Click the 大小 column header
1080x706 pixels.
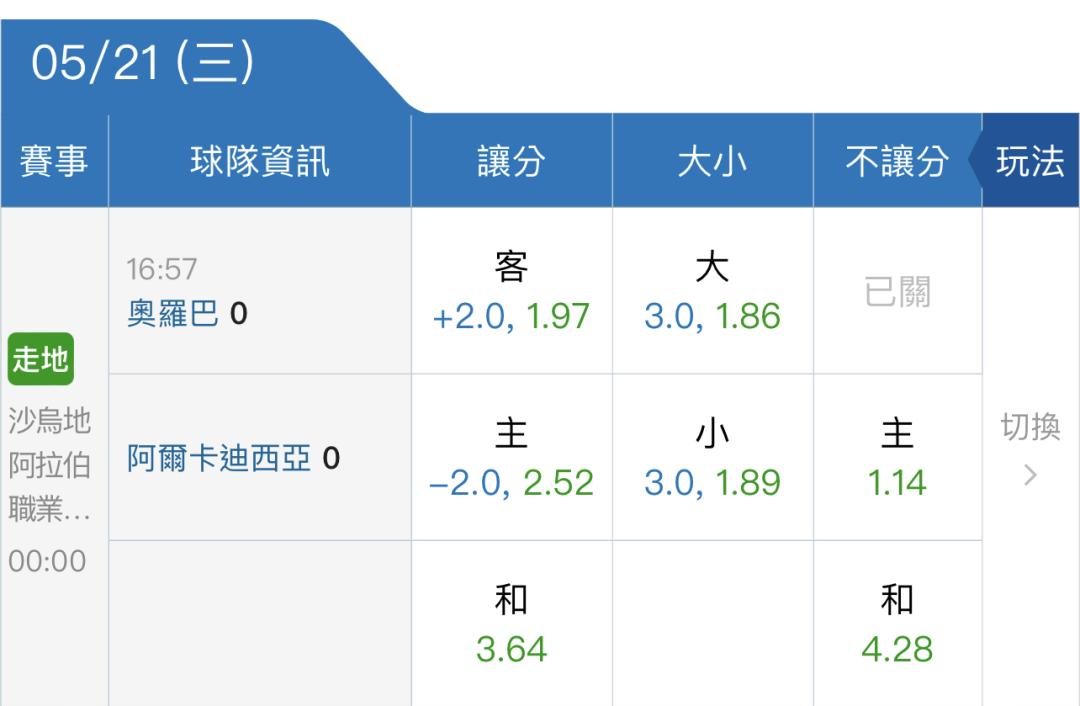(712, 161)
